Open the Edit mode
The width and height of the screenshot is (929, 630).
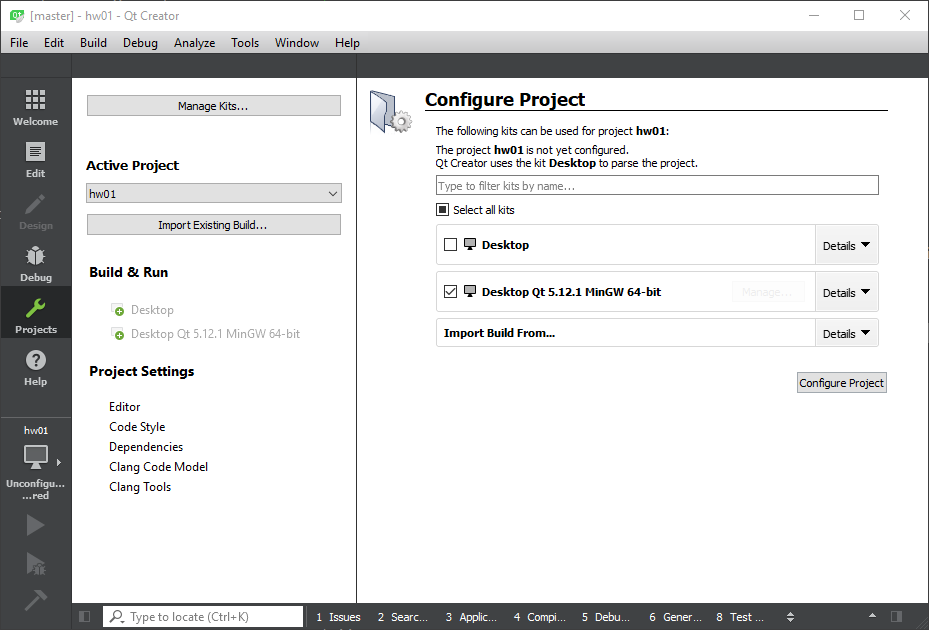pos(36,159)
